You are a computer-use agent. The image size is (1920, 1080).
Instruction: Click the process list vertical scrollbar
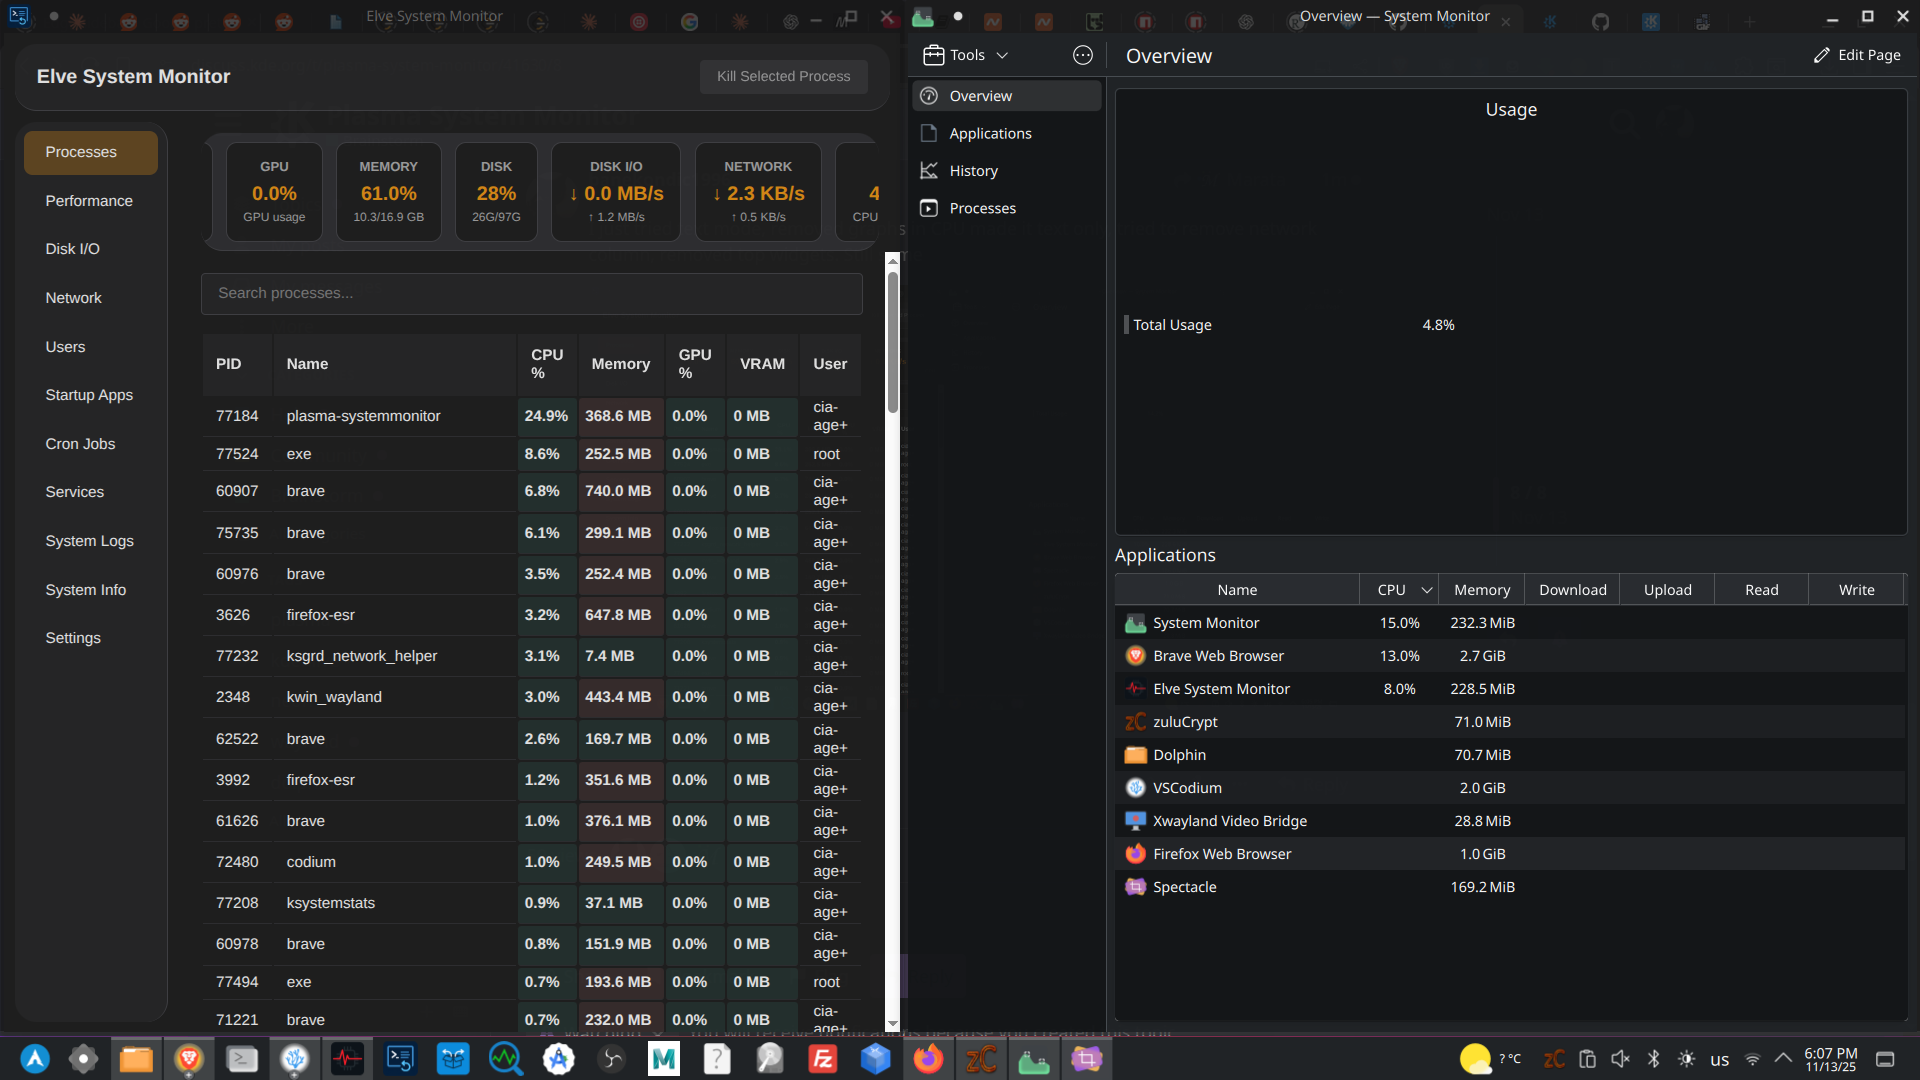893,342
